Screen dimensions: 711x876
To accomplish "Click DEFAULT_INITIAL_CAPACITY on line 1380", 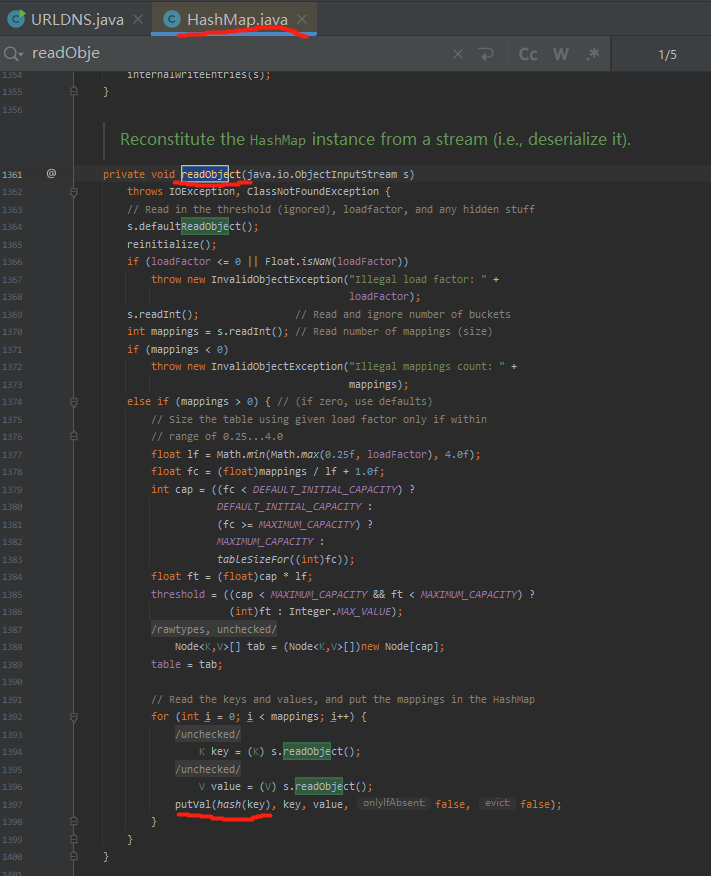I will (289, 507).
